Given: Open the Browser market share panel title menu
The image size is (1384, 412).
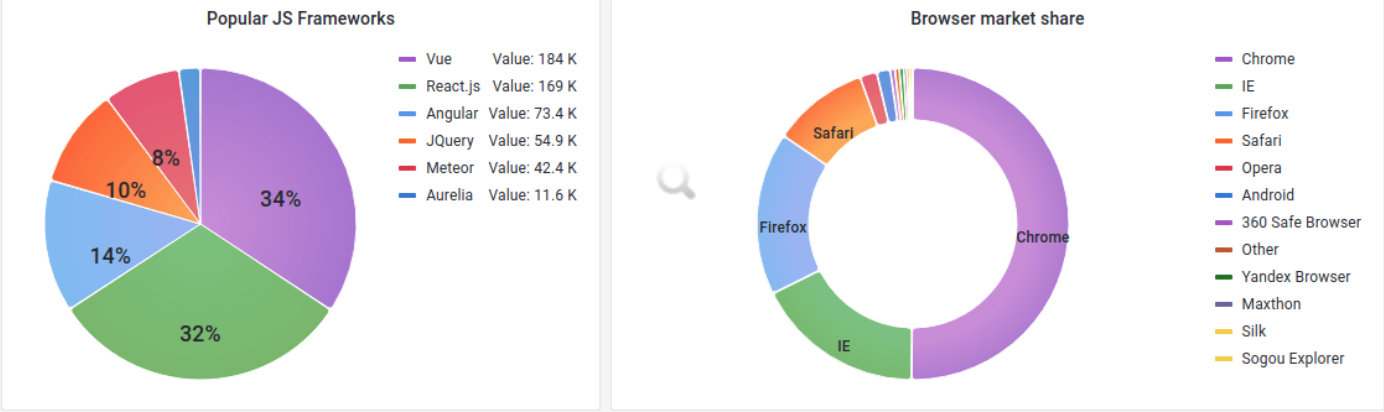Looking at the screenshot, I should click(x=997, y=19).
